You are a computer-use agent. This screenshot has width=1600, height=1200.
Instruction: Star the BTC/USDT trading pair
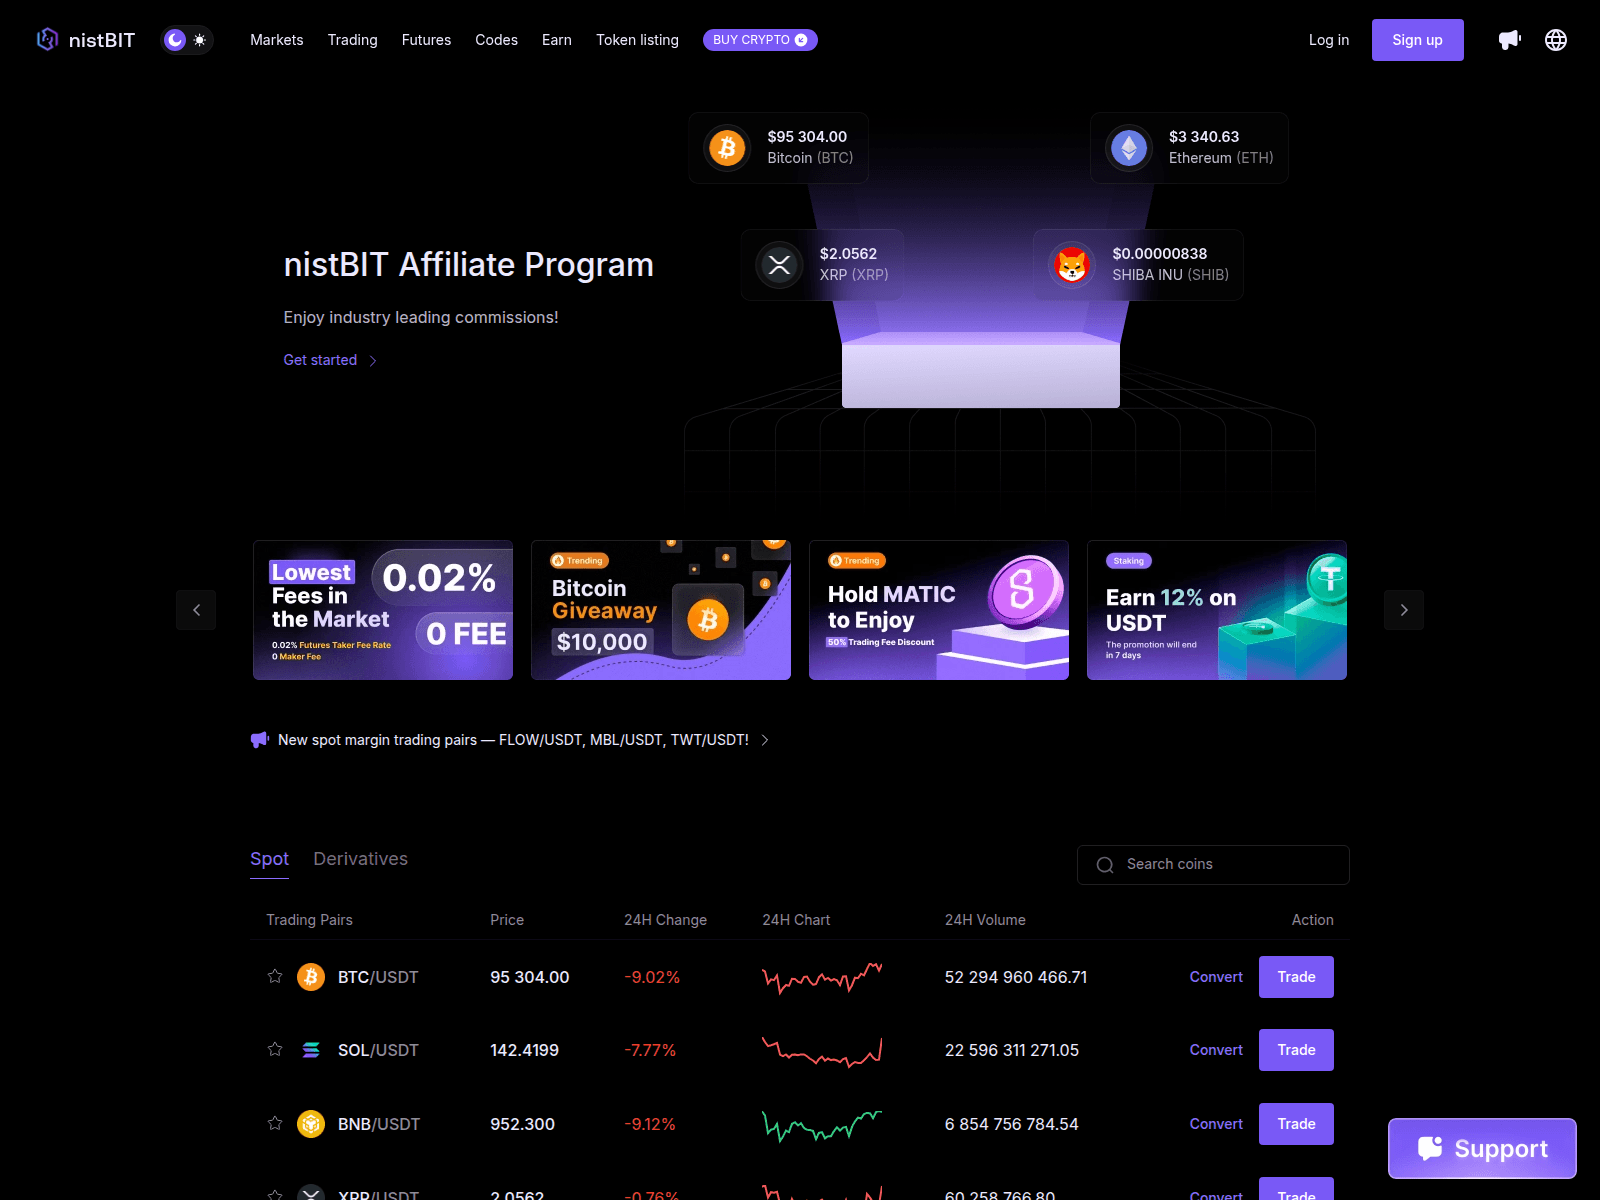275,977
